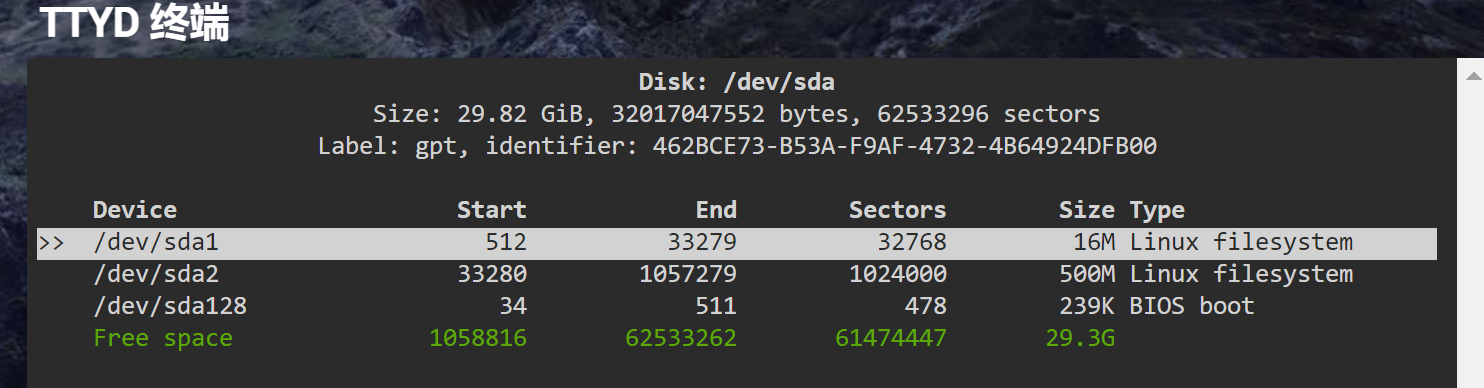Click the Size column header

[x=1087, y=210]
